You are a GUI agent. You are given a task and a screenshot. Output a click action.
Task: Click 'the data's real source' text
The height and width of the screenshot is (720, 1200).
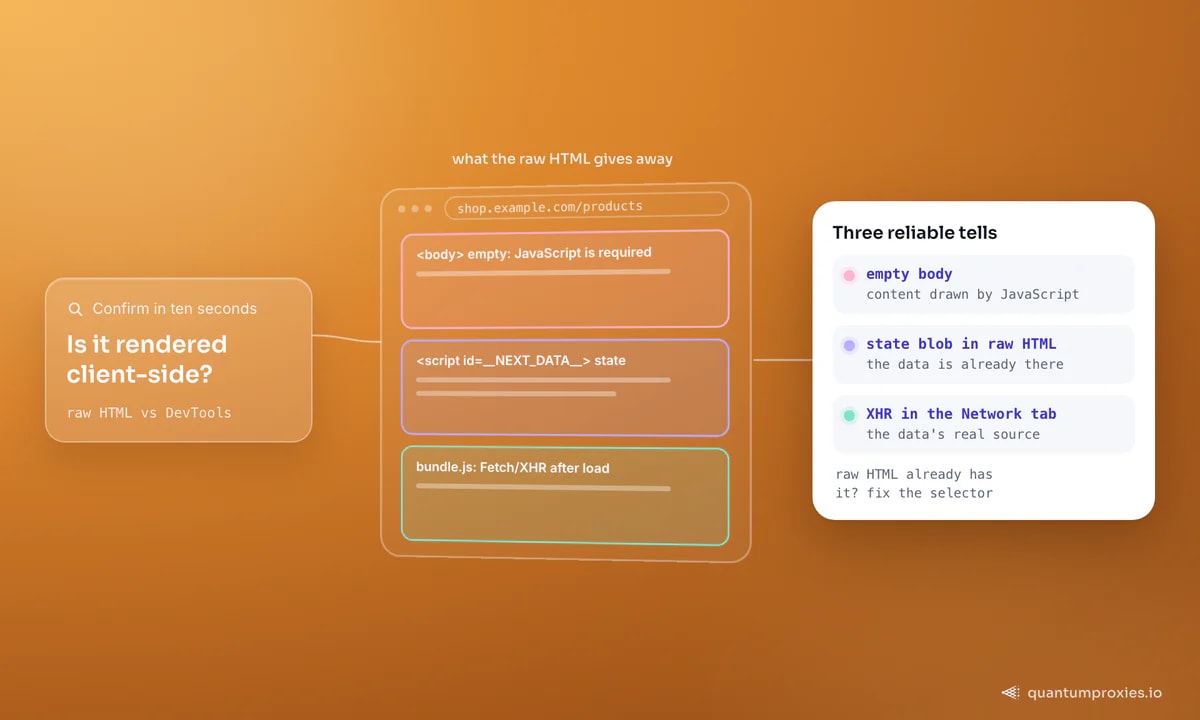(x=953, y=434)
